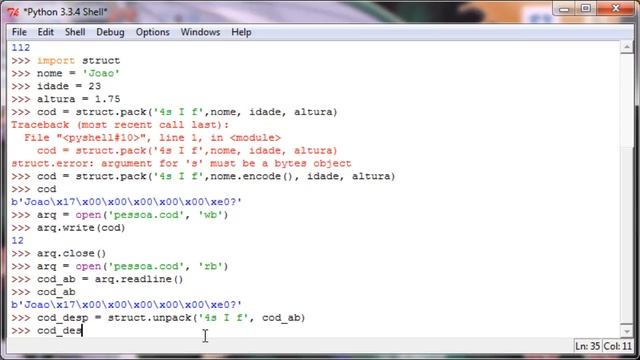This screenshot has height=360, width=640.
Task: Click the line nome = 'Joao'
Action: pos(65,73)
